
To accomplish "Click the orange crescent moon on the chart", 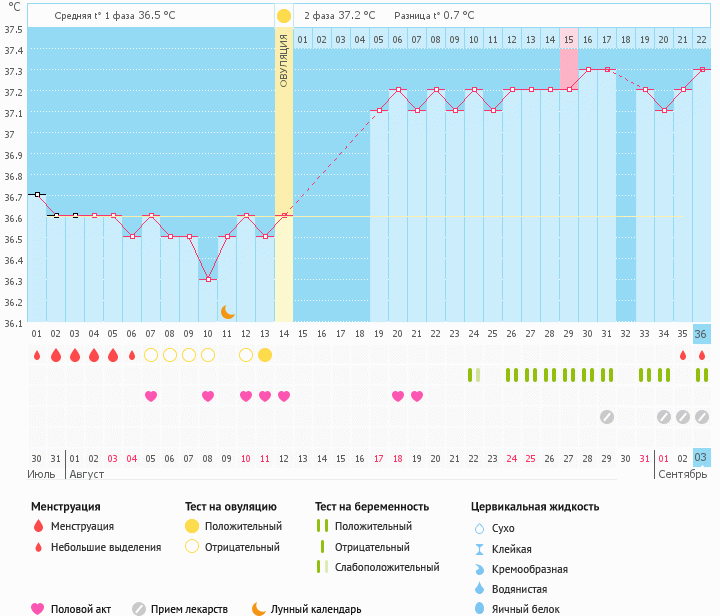I will tap(227, 312).
